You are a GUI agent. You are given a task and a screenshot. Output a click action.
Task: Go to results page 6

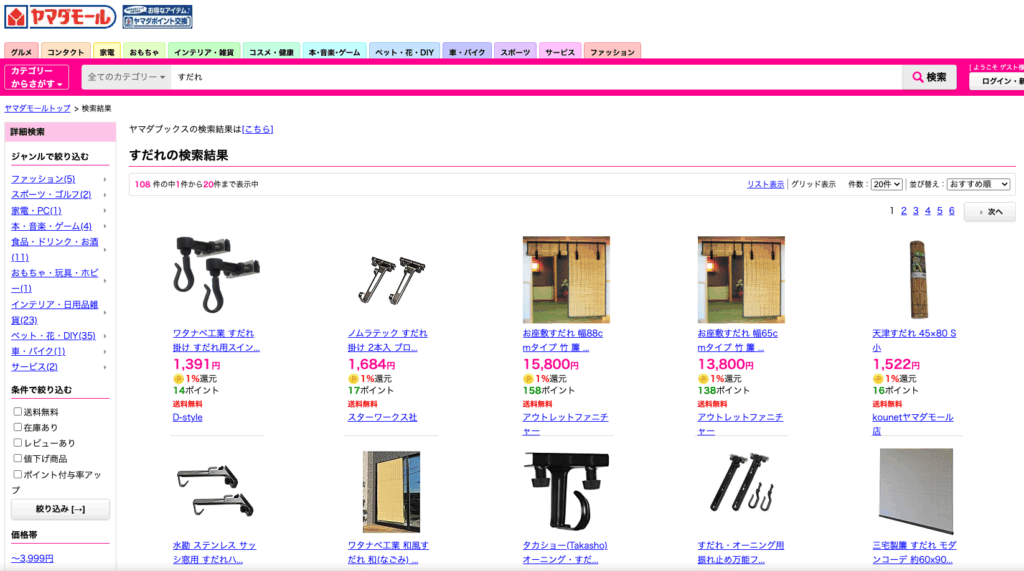(952, 211)
